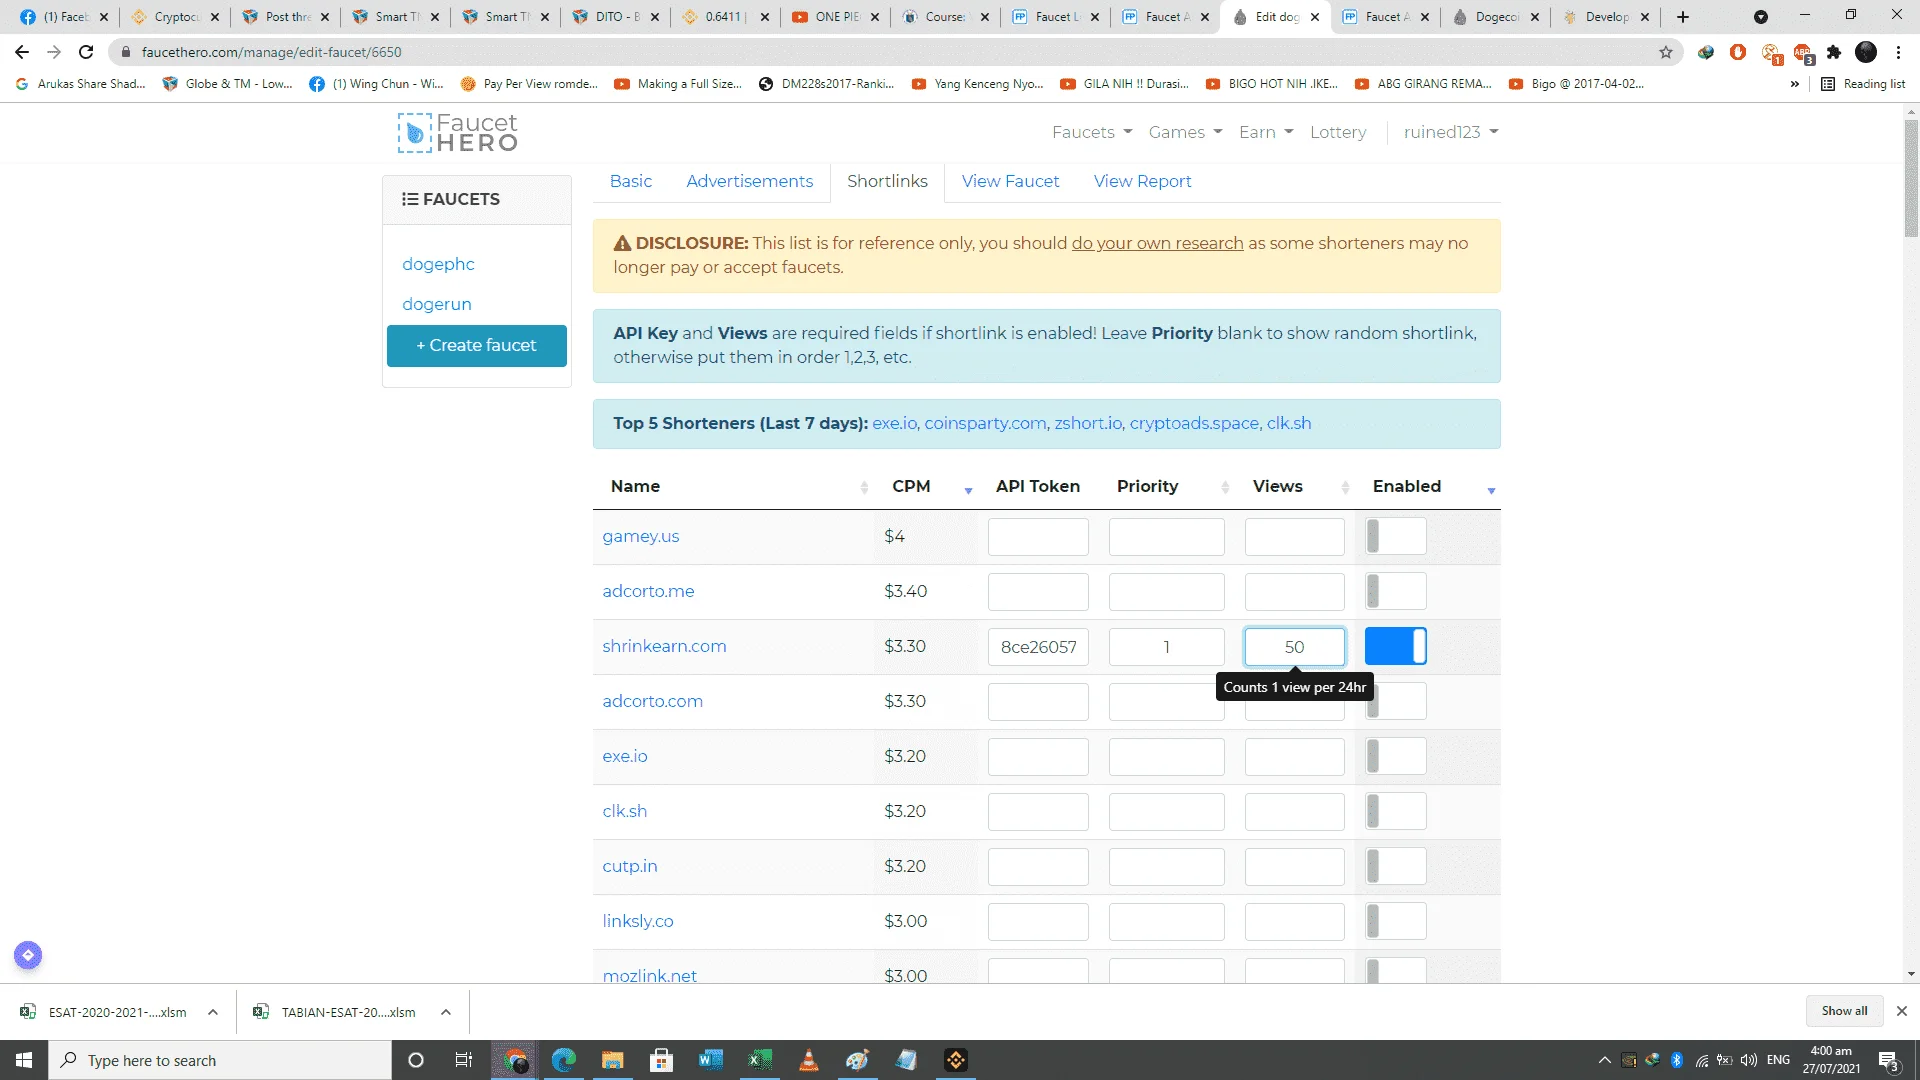The height and width of the screenshot is (1080, 1920).
Task: Open the Chrome three-dot menu
Action: [1898, 52]
